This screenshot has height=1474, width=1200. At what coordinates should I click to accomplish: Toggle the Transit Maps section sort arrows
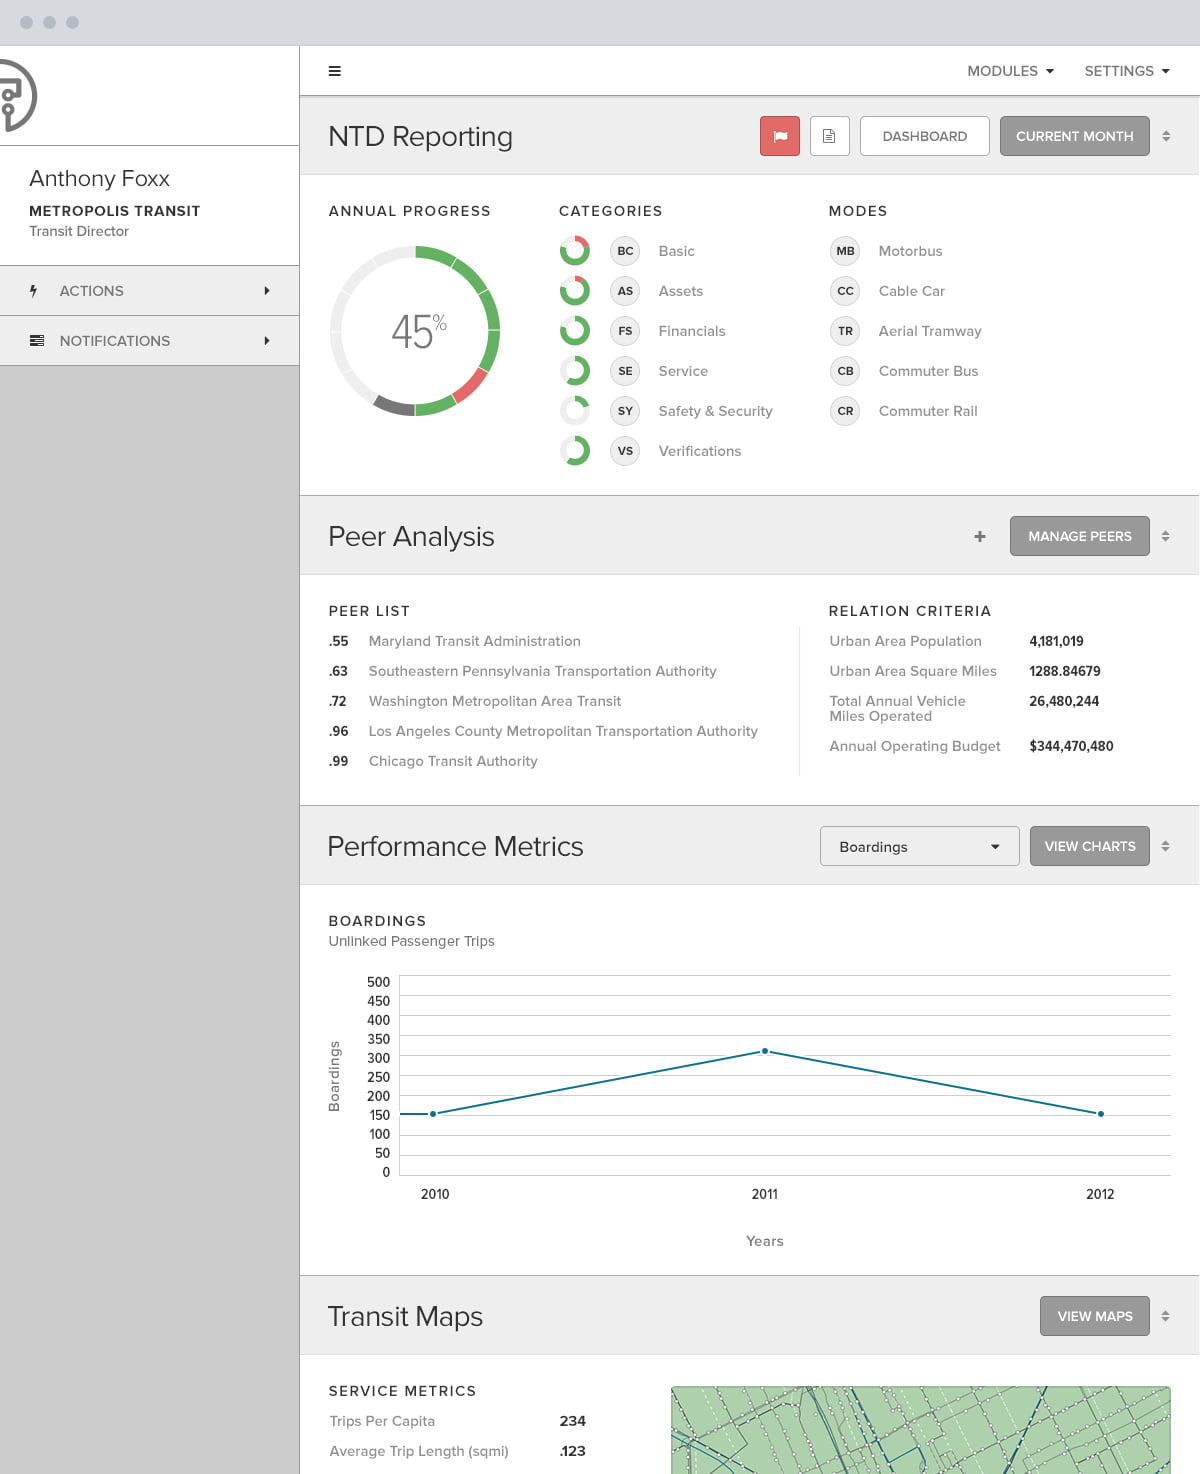click(1166, 1316)
